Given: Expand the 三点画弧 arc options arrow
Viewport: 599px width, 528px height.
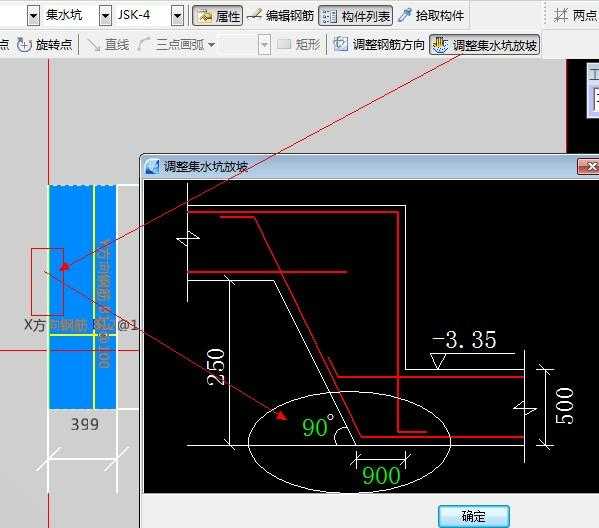Looking at the screenshot, I should coord(211,45).
